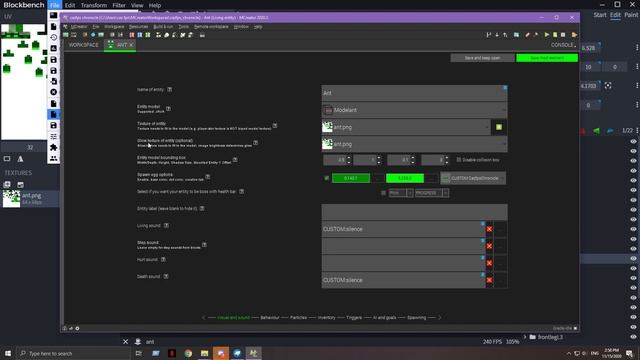Viewport: 640px width, 360px height.
Task: Click the circled X icon in Blockbench File menu
Action: 53,92
